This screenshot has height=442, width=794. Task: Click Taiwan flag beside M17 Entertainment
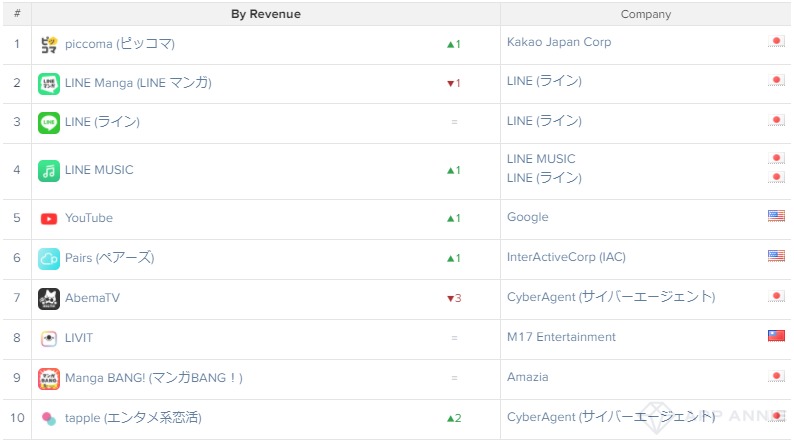click(776, 336)
